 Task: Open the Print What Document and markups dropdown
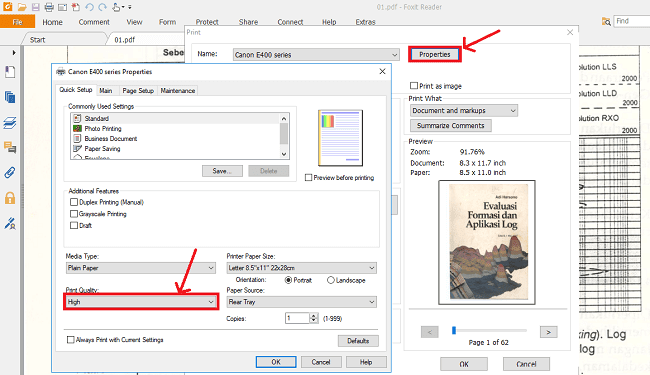464,111
